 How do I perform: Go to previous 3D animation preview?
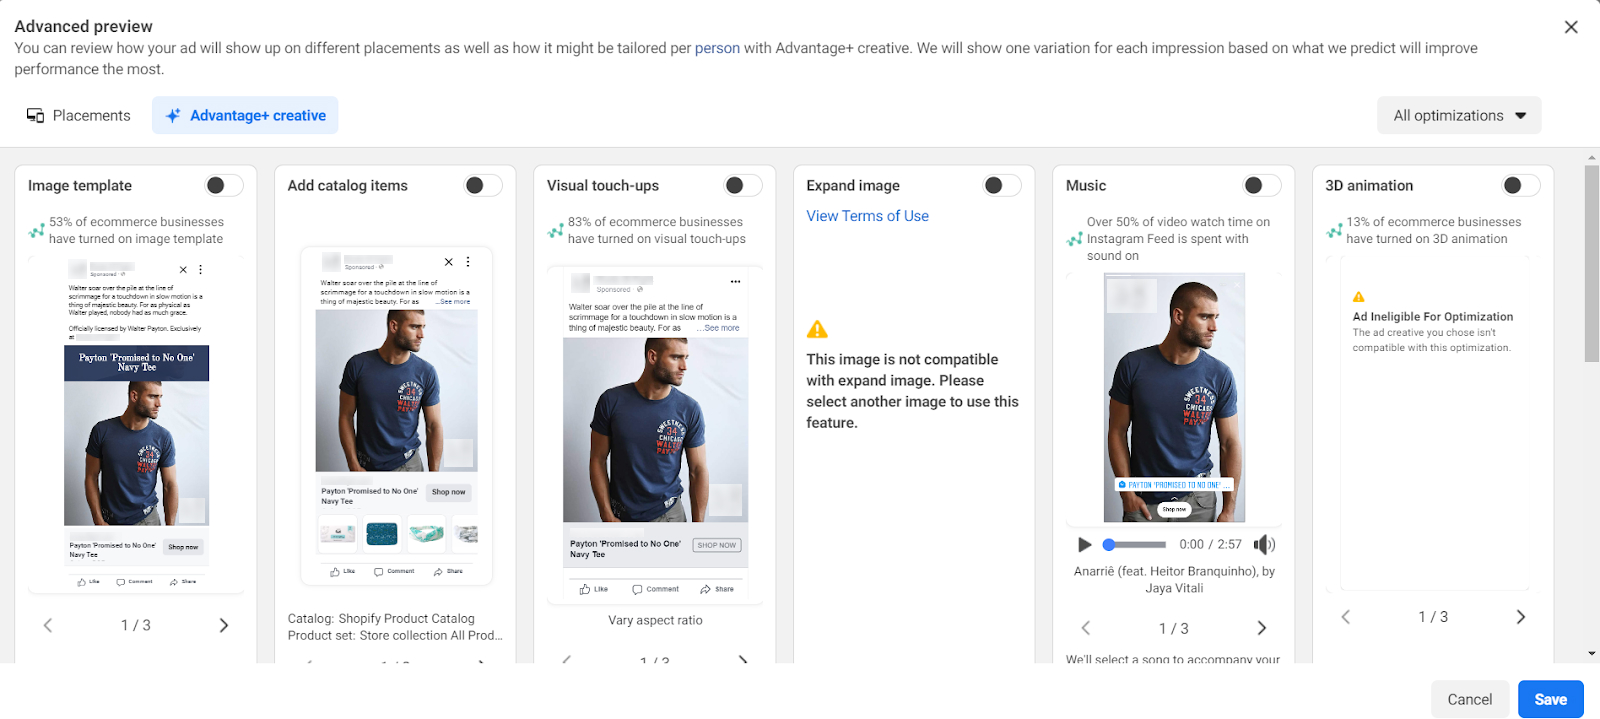[x=1346, y=617]
